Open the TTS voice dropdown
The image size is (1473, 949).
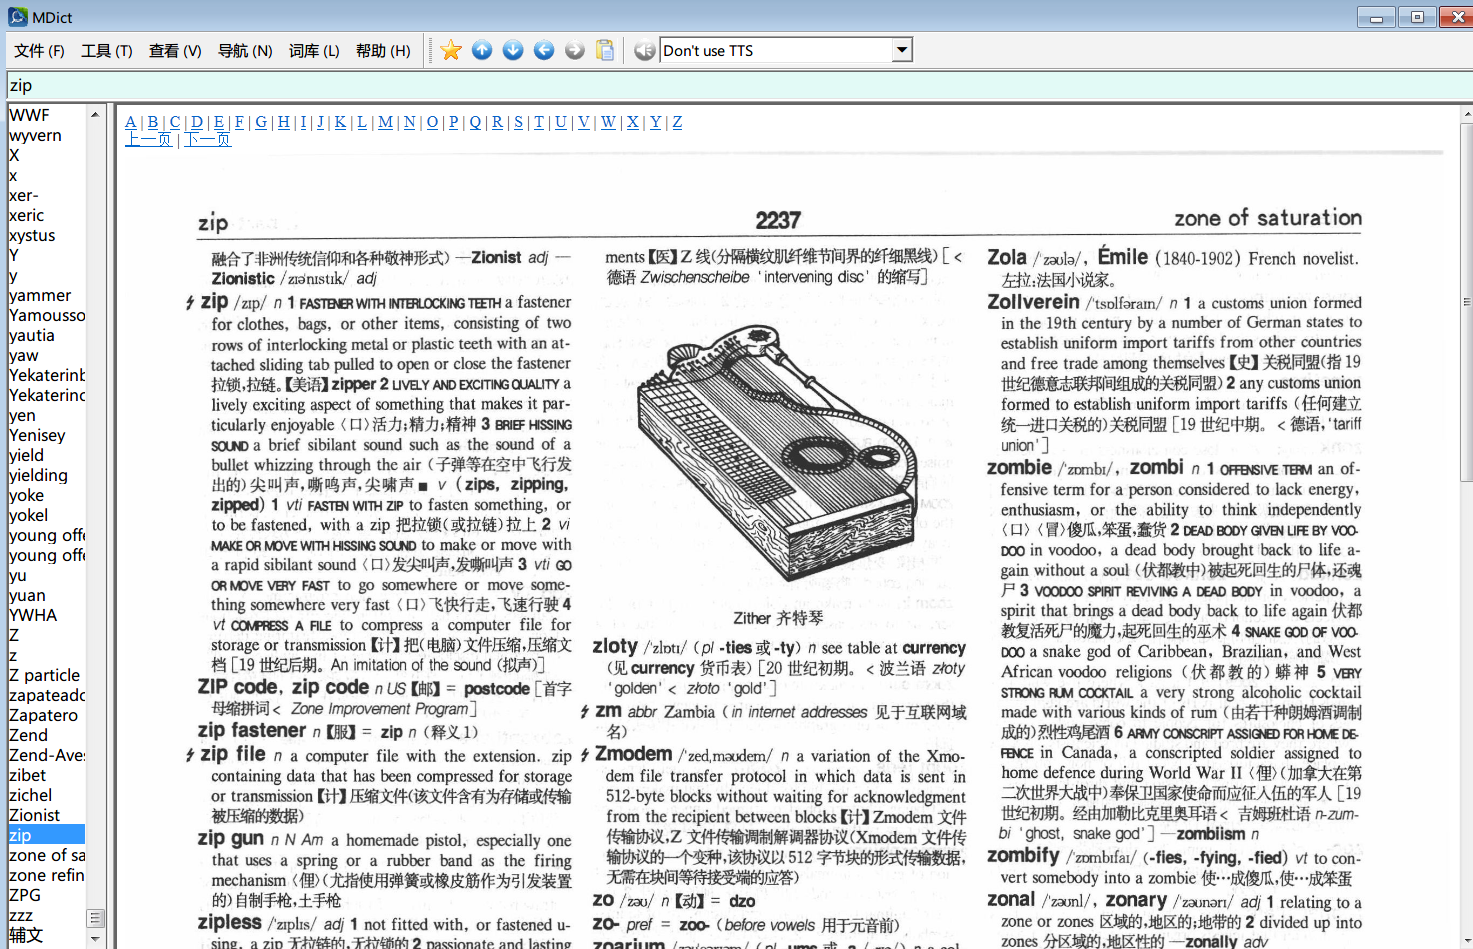pos(902,50)
